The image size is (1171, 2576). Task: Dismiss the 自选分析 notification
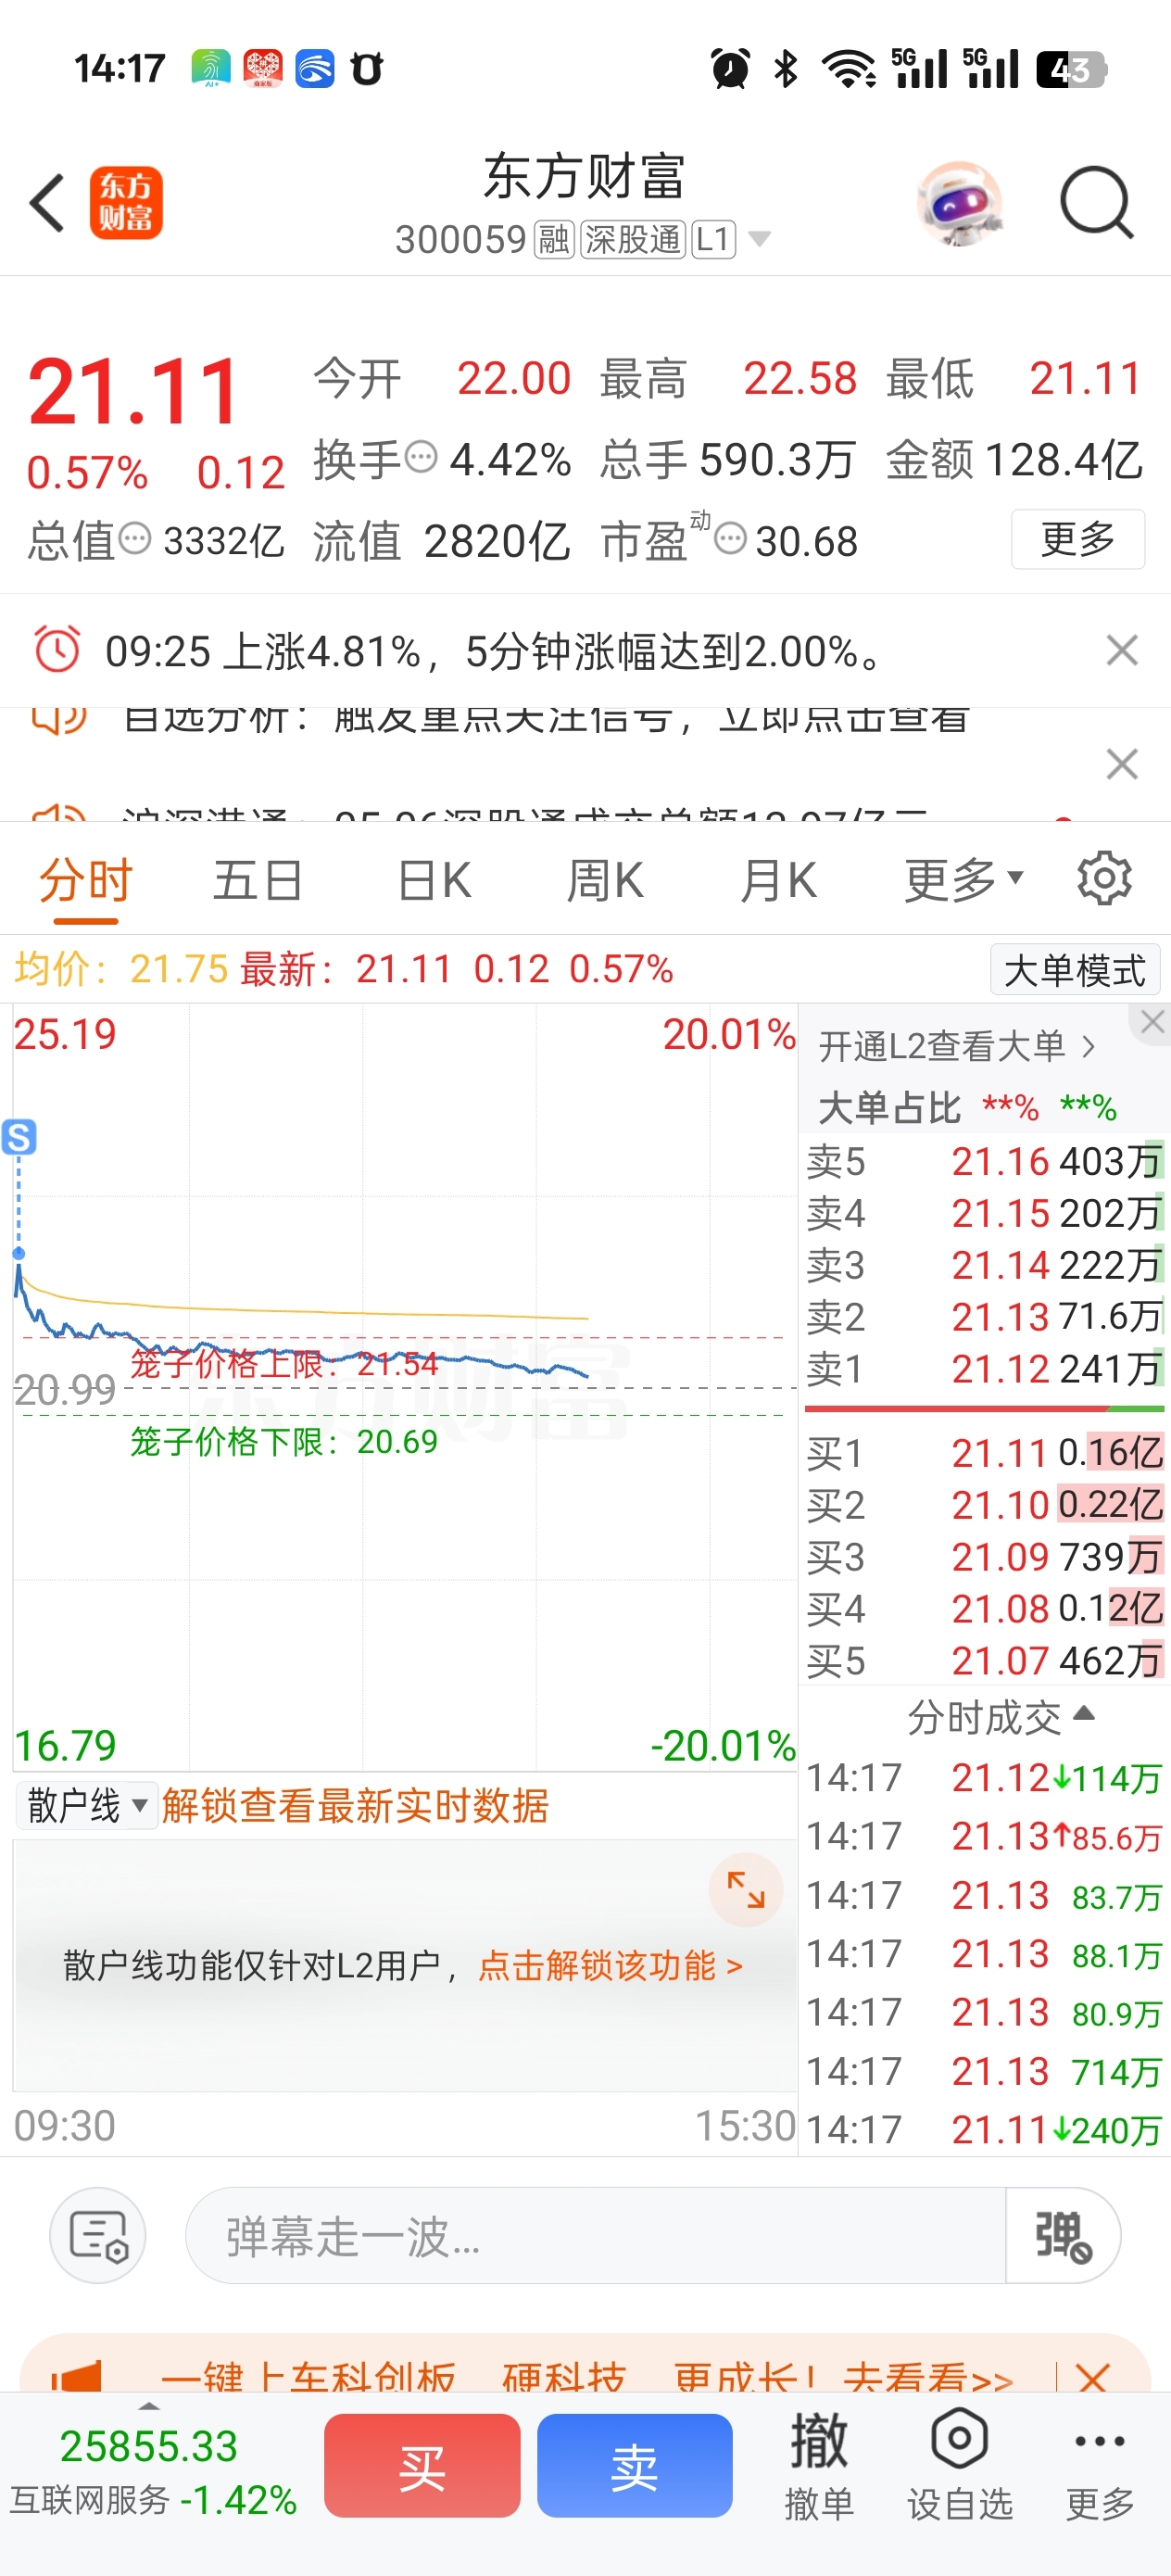(1122, 764)
